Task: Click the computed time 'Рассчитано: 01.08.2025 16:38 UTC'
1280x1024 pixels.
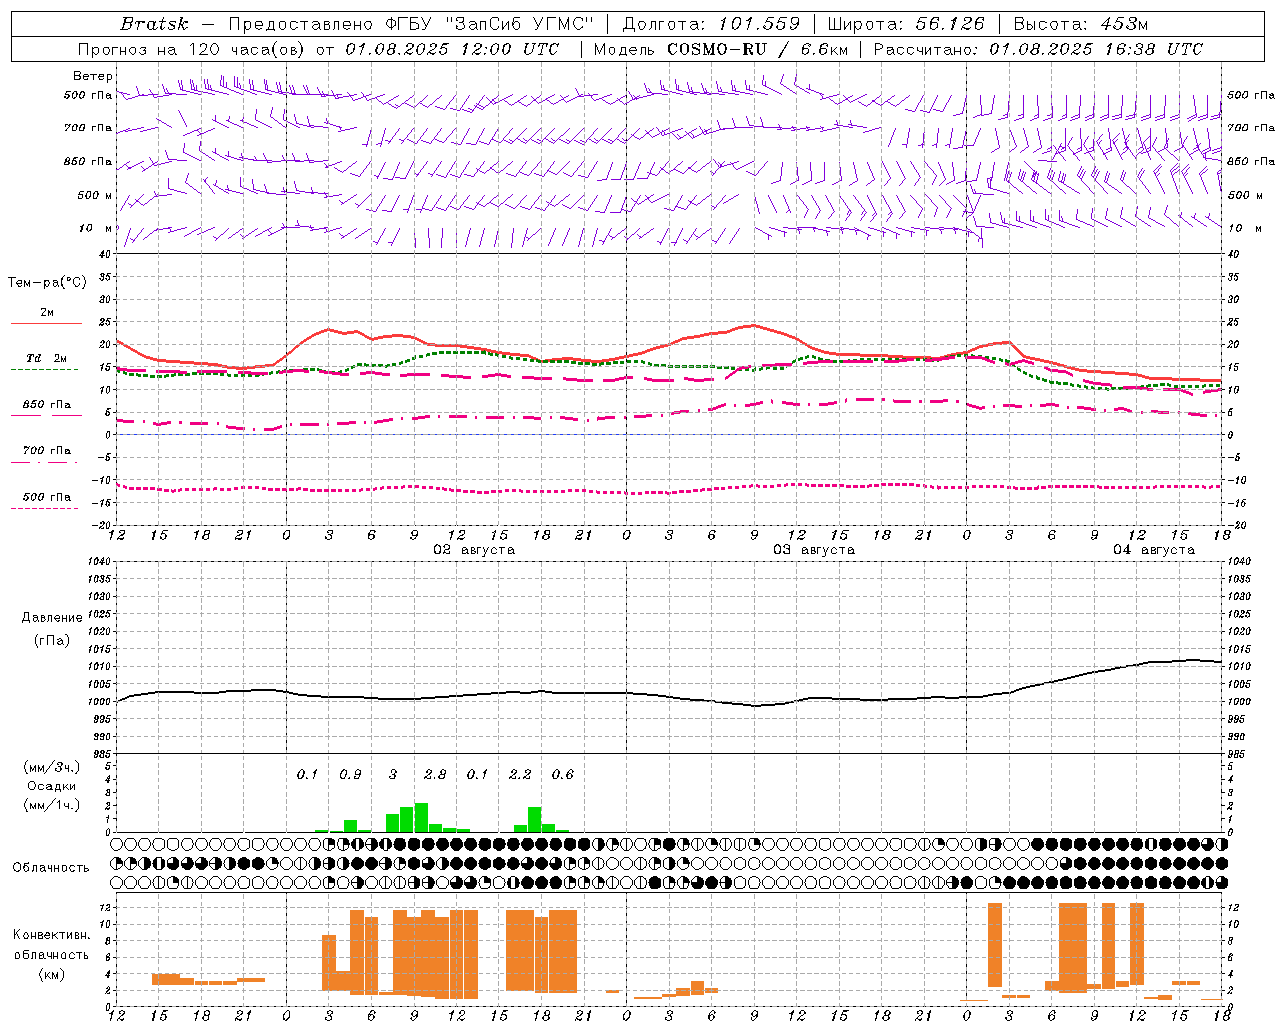Action: click(1038, 49)
